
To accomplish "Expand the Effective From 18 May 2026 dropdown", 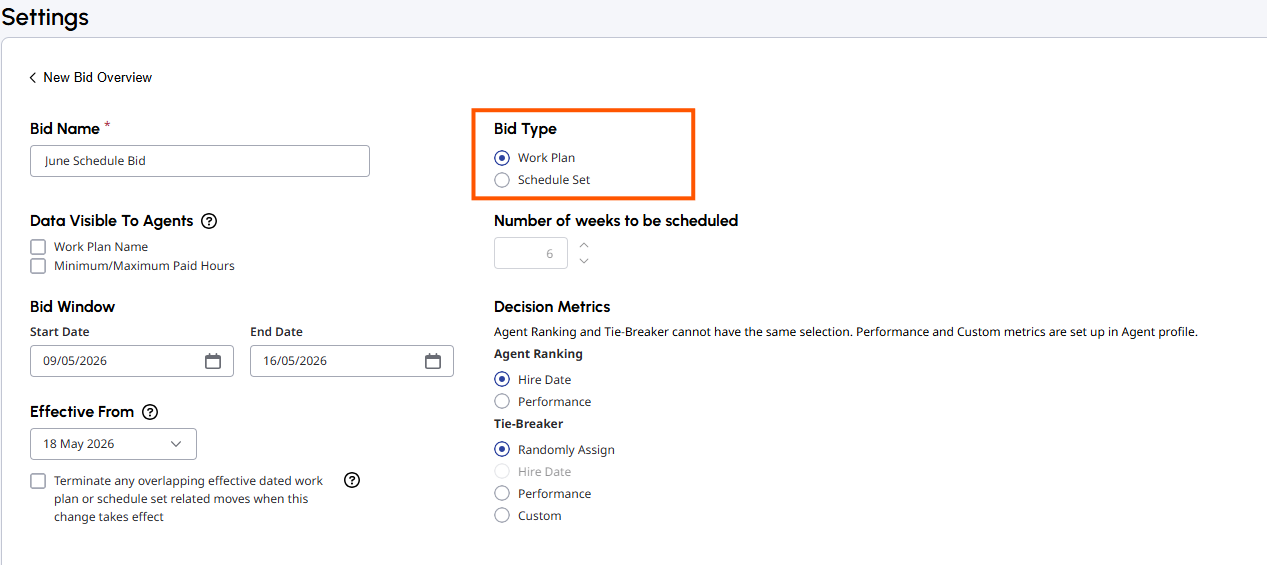I will [x=113, y=444].
